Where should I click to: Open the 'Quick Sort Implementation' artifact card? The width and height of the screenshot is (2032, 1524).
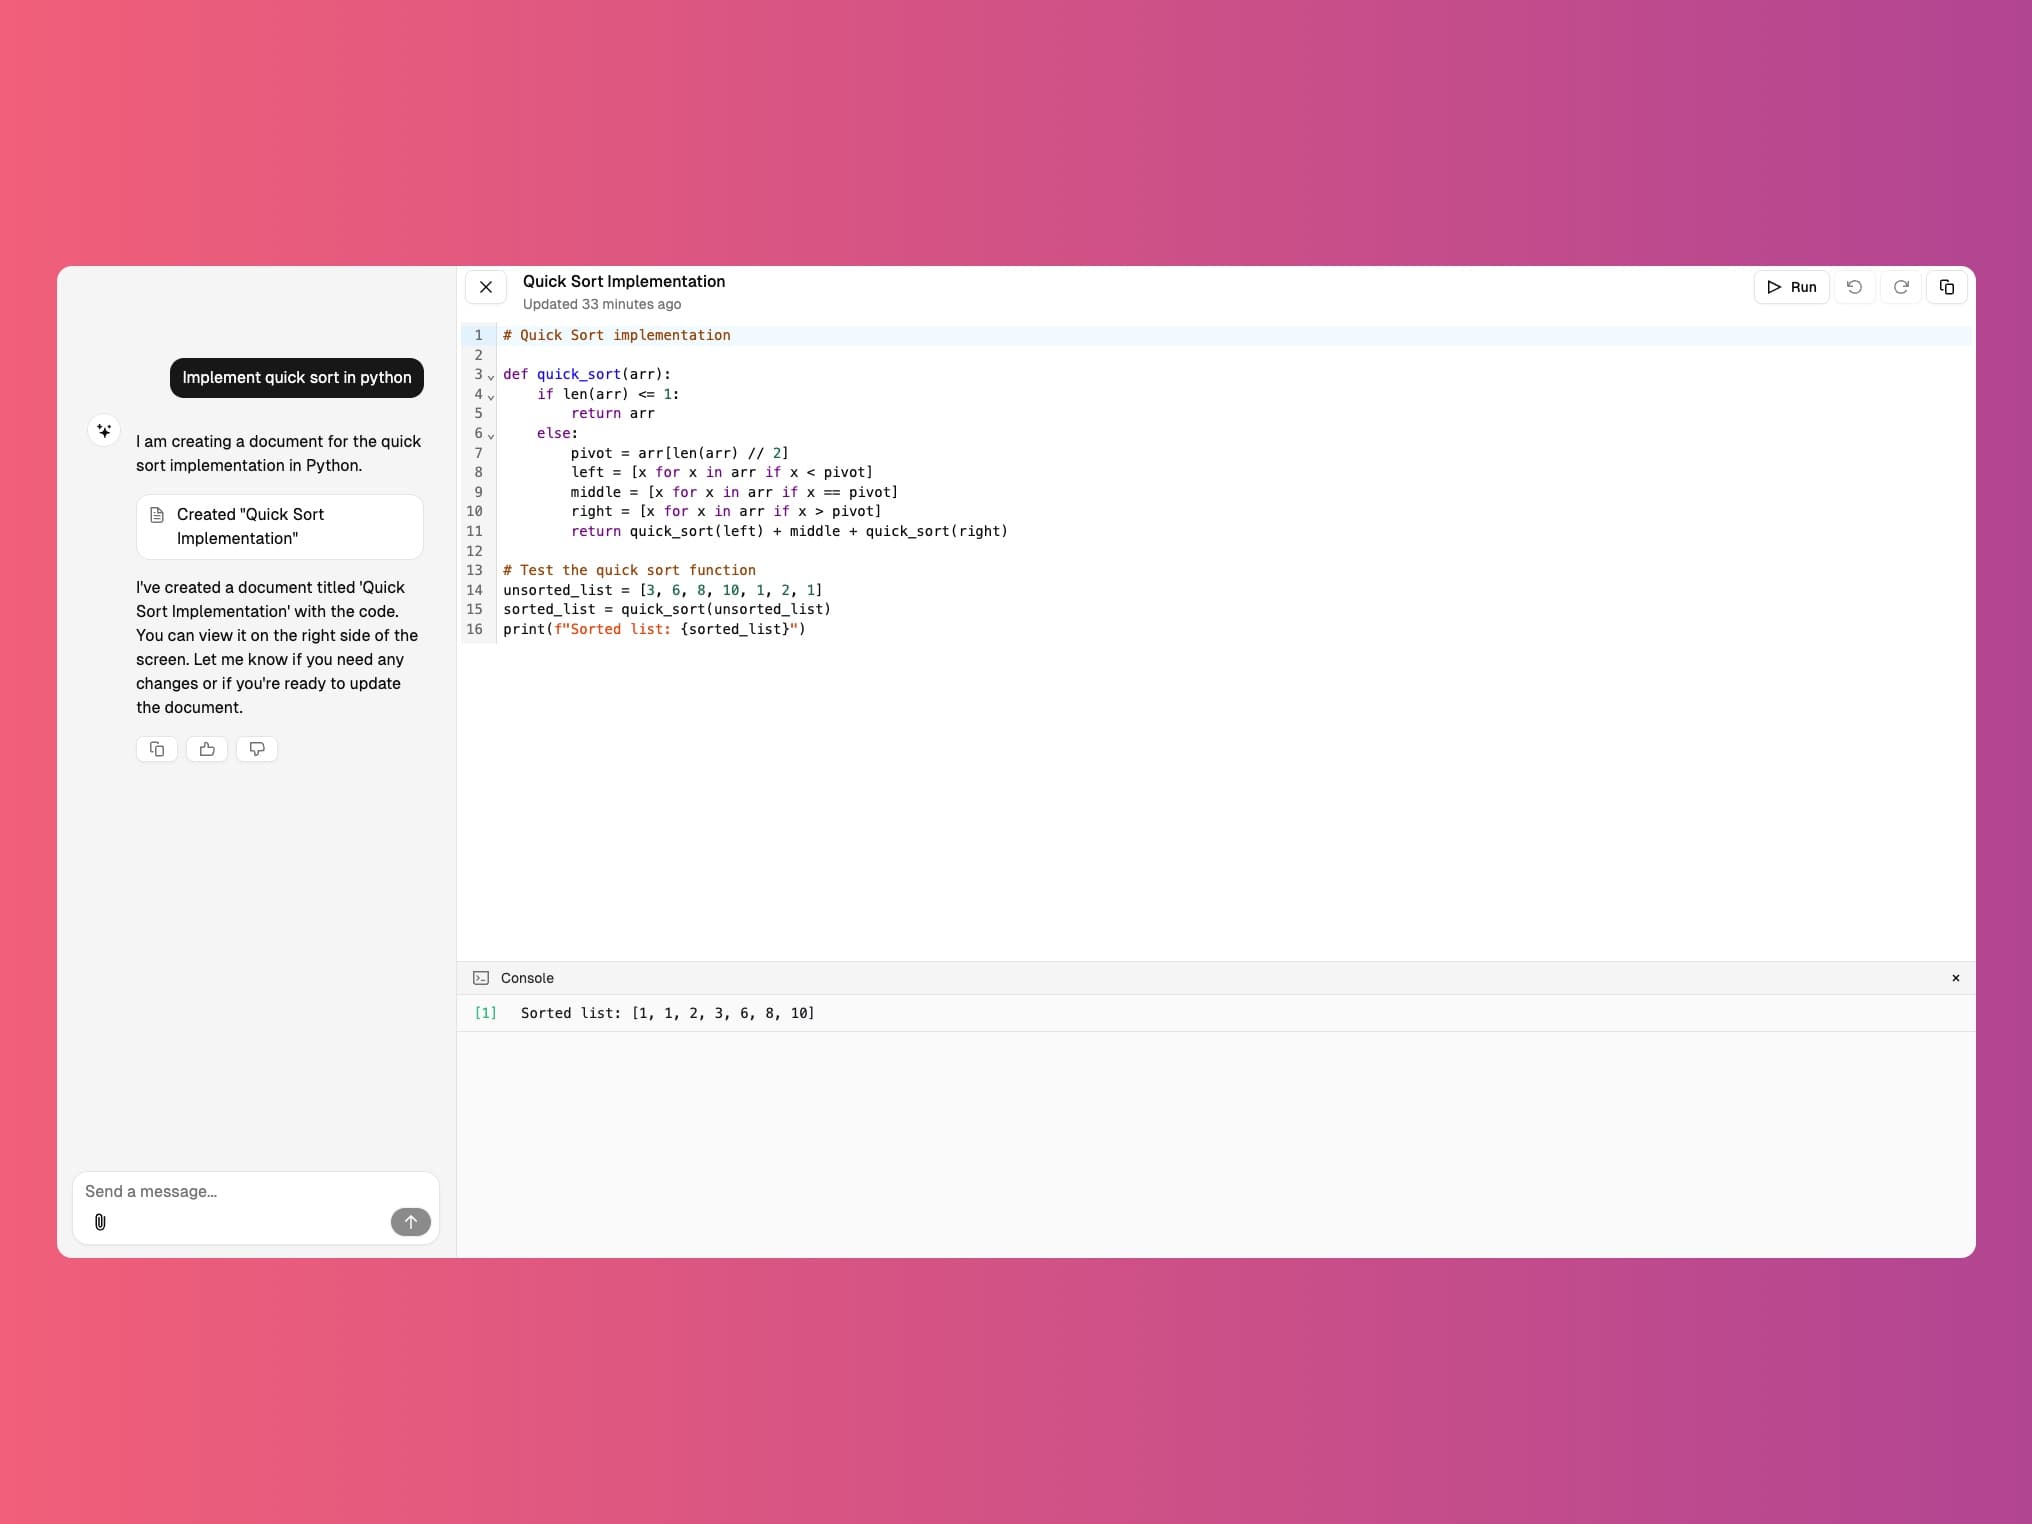click(x=279, y=526)
